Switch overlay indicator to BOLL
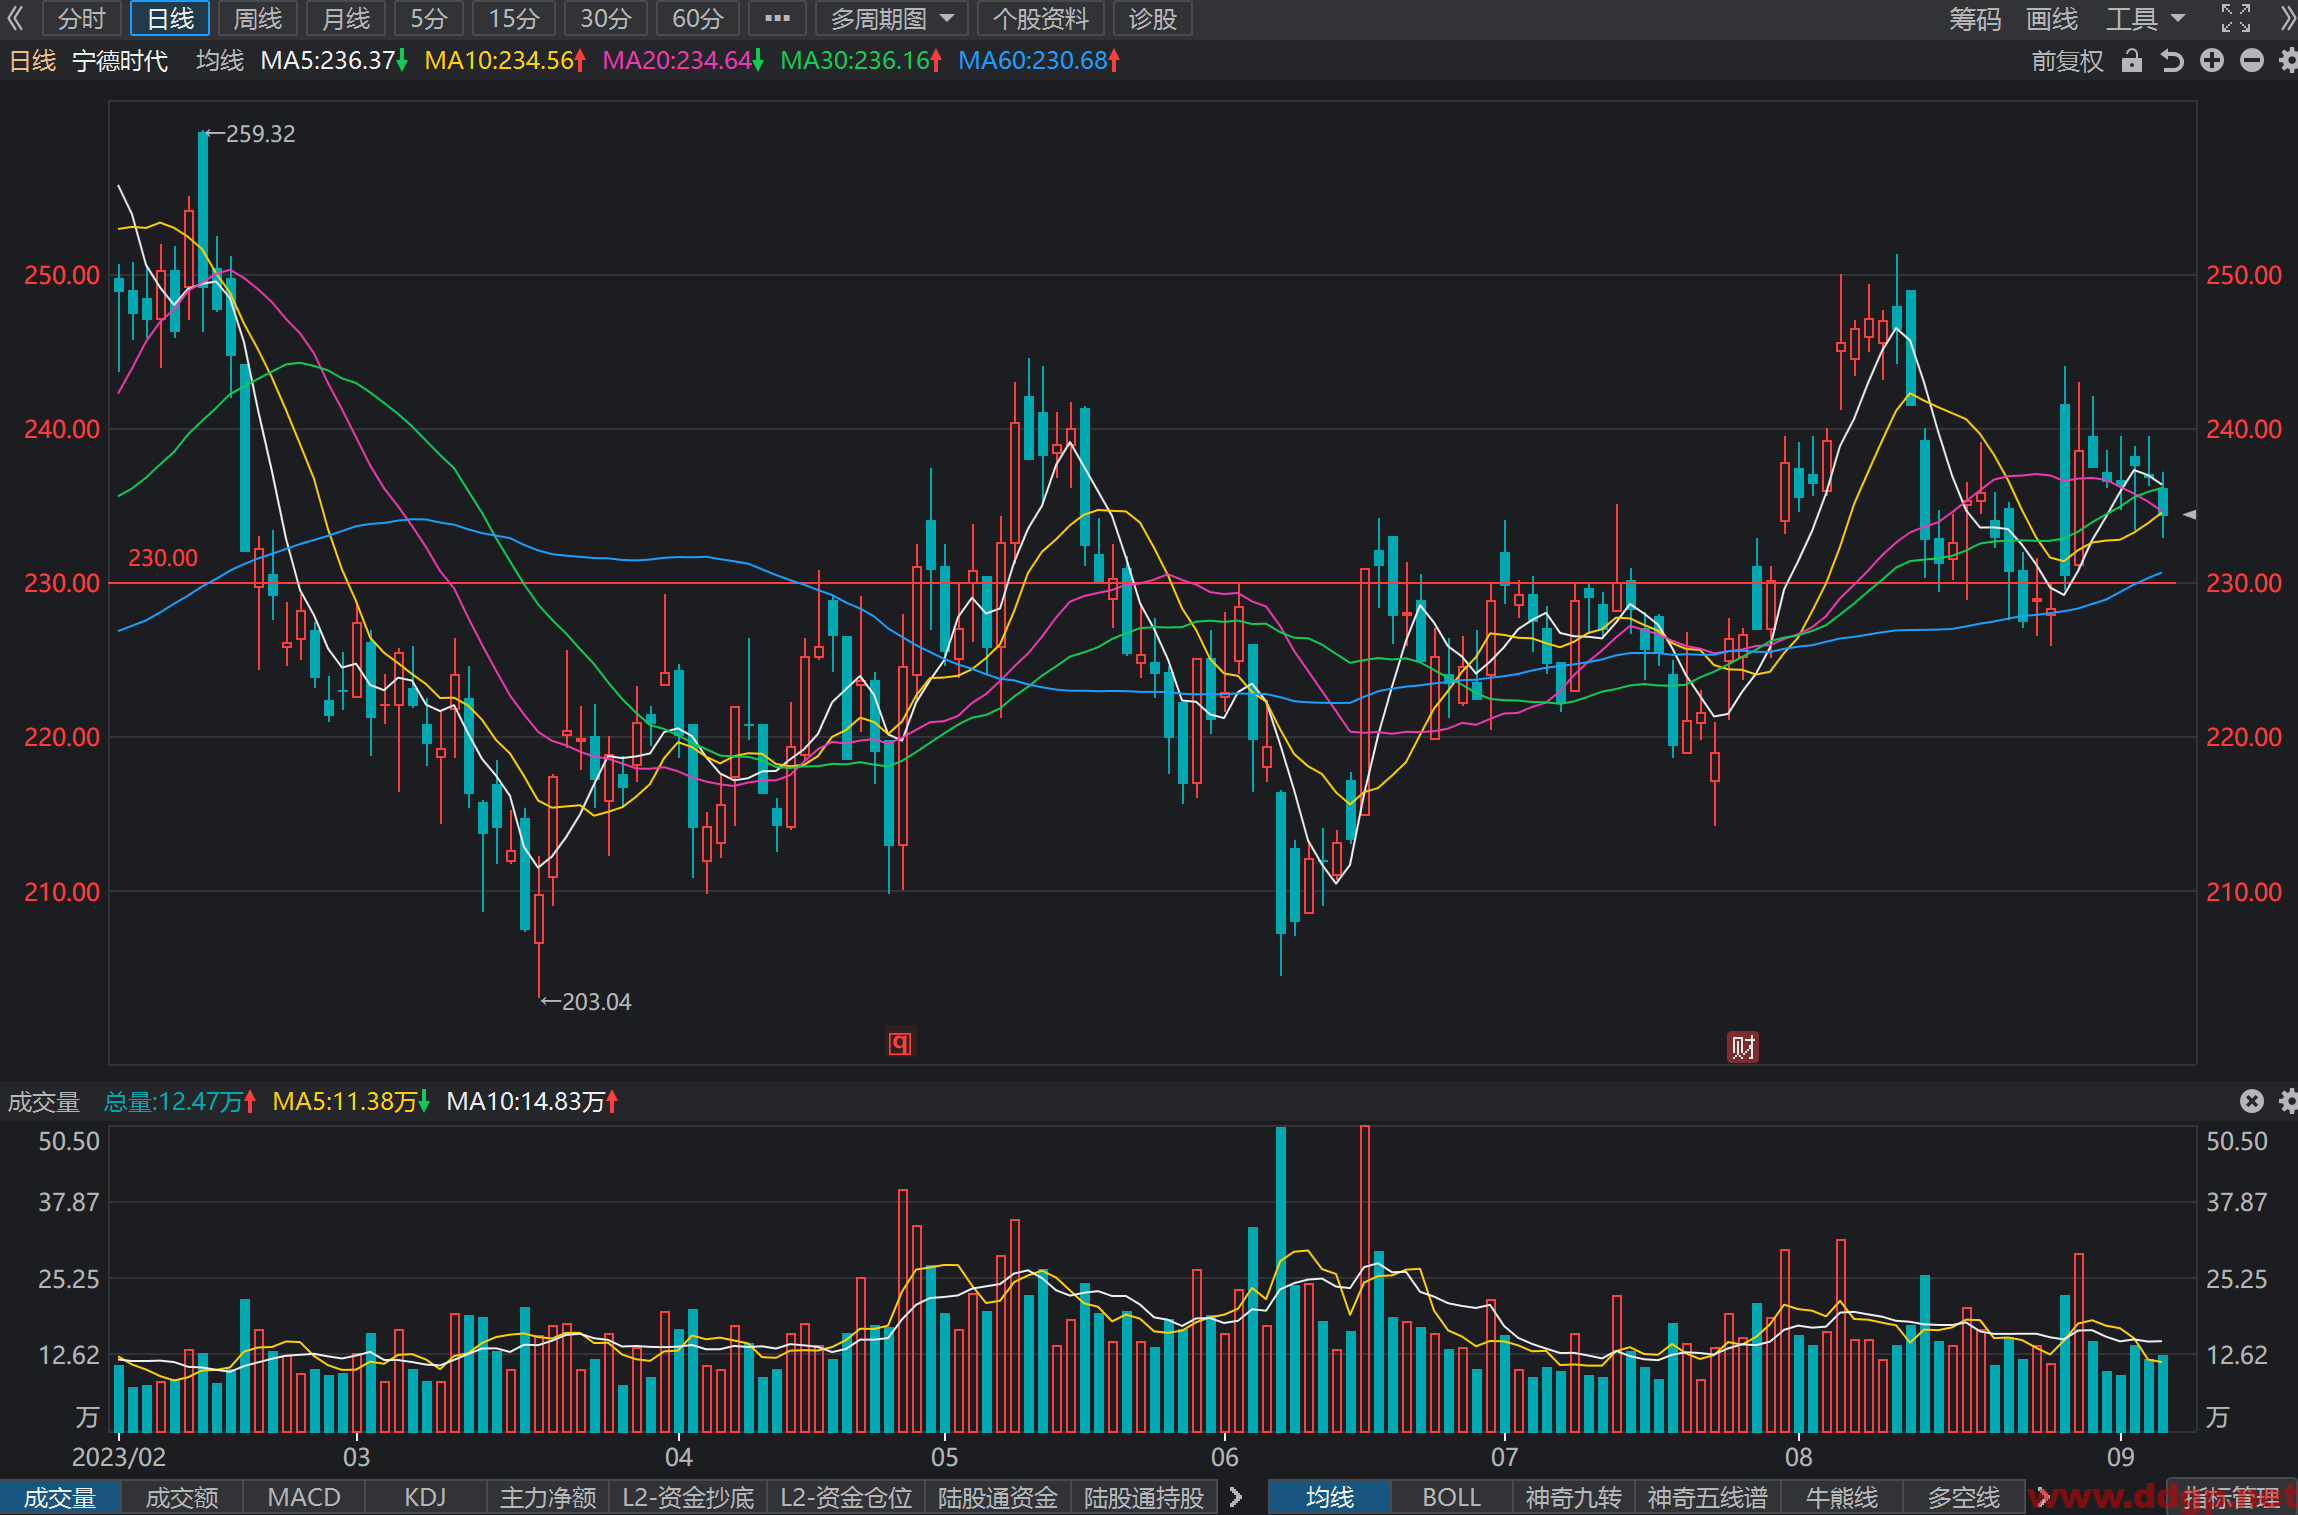Image resolution: width=2298 pixels, height=1515 pixels. 1451,1497
